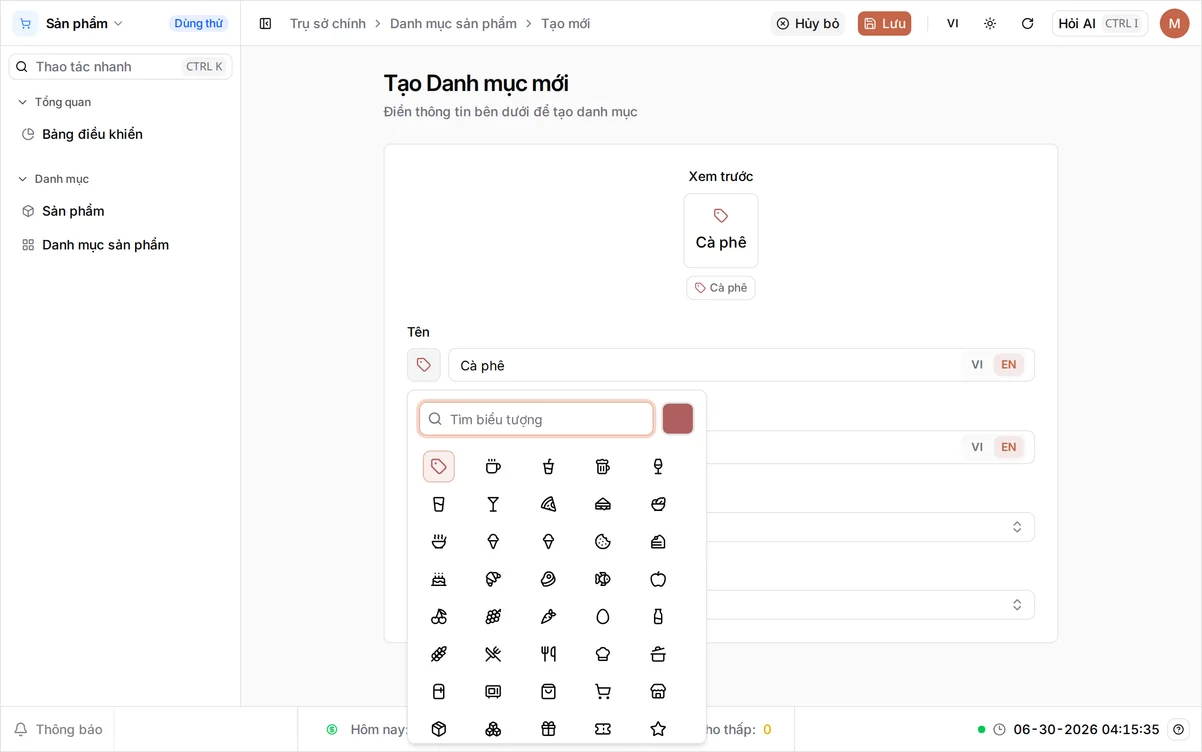Pick the croissant icon
Viewport: 1202px width, 752px height.
pyautogui.click(x=493, y=579)
